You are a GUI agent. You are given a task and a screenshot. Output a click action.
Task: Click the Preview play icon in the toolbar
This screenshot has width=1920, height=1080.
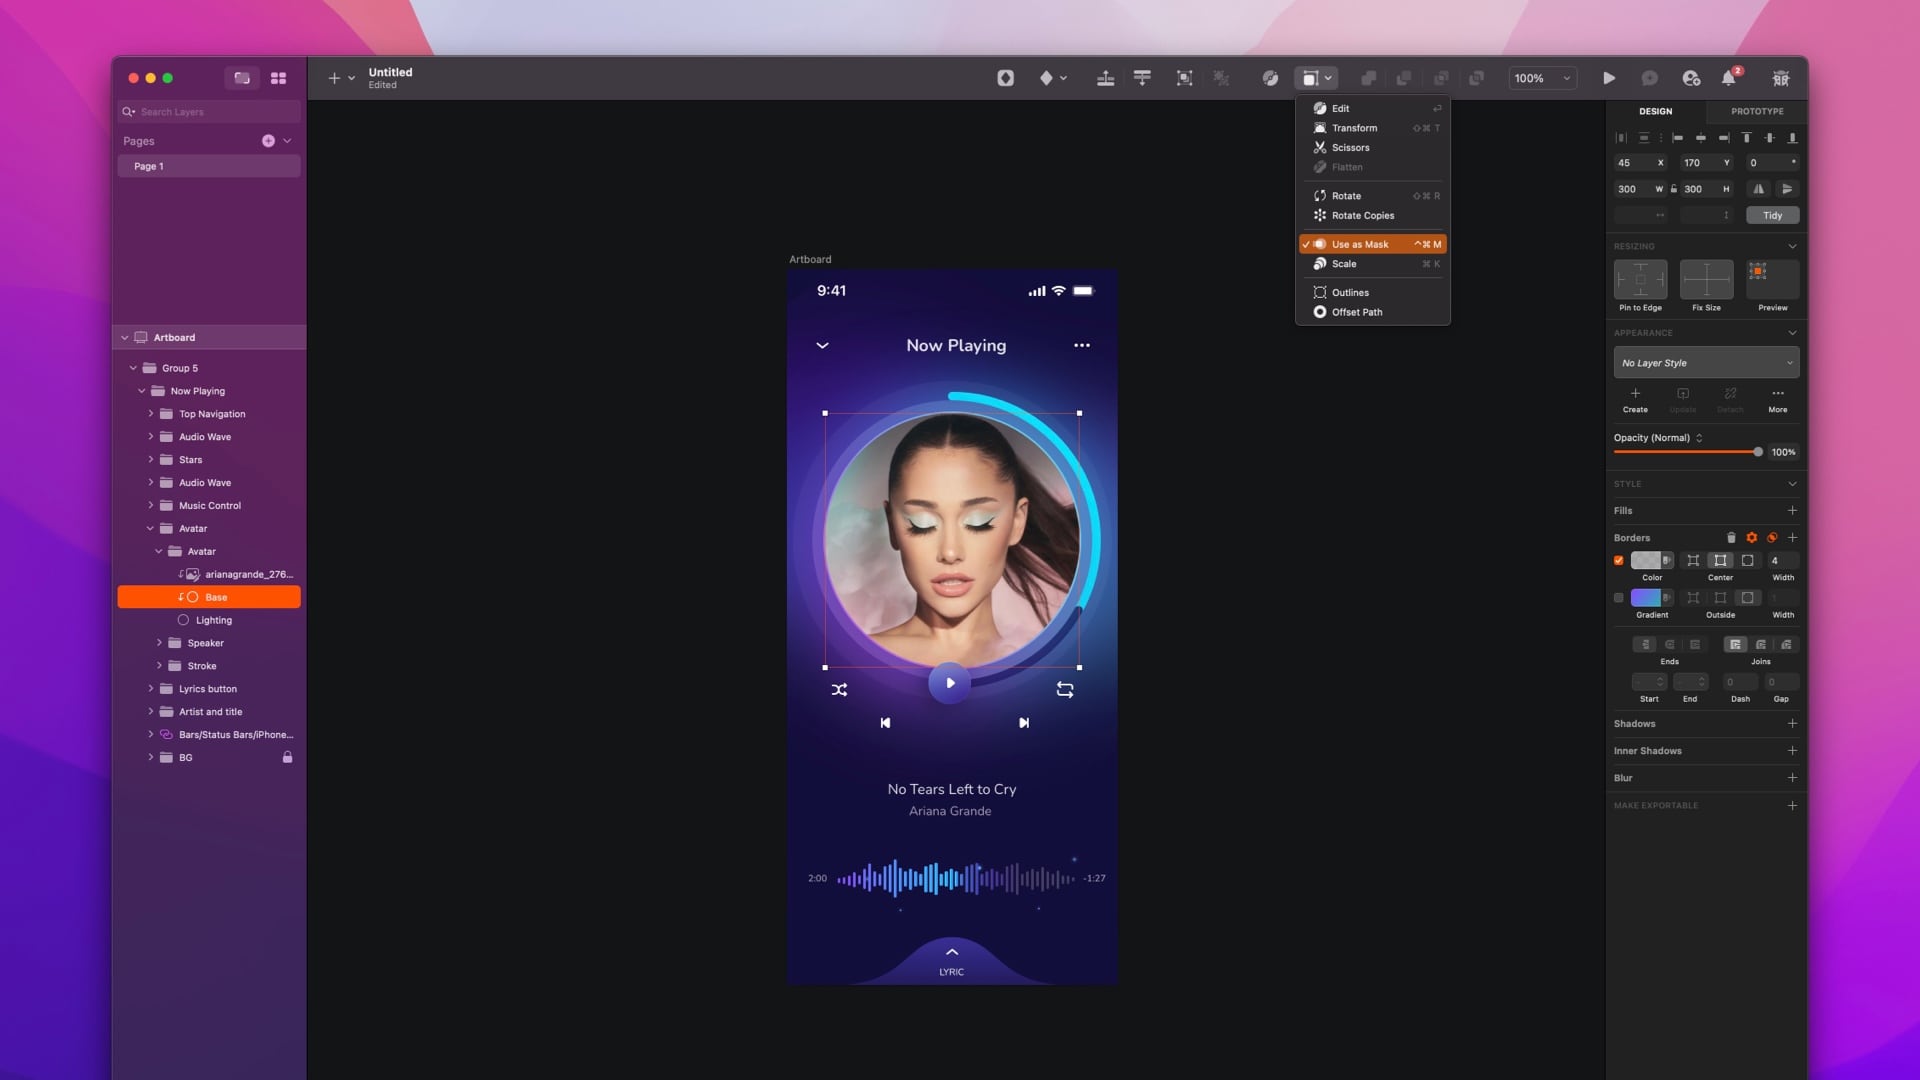1610,78
